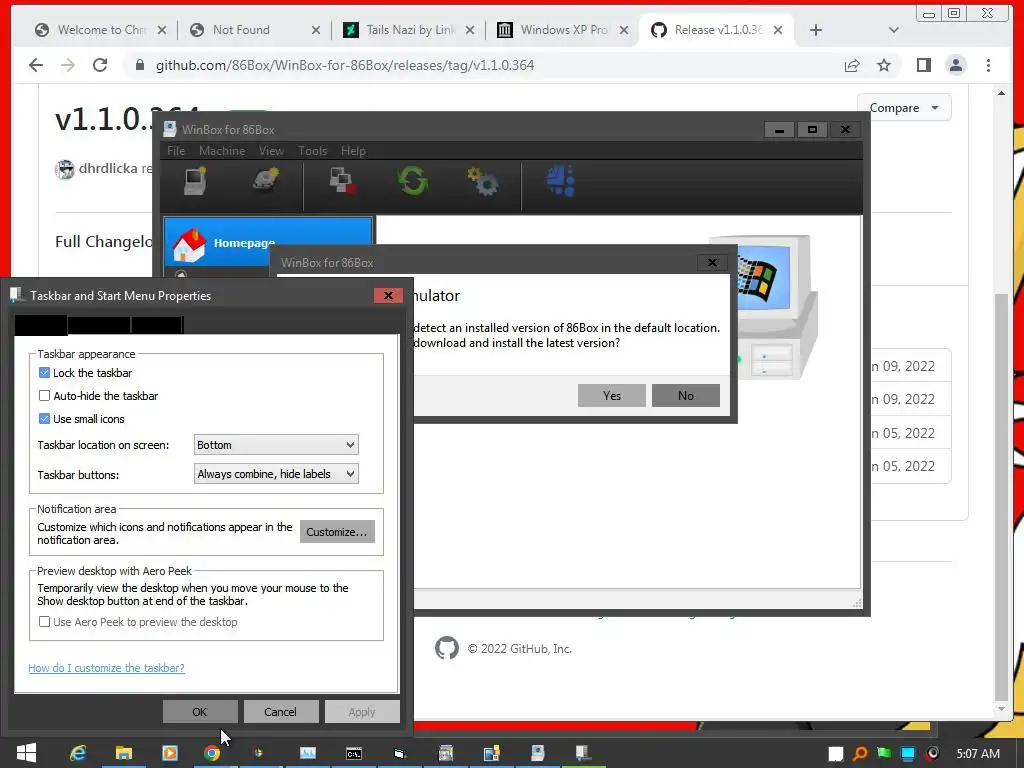Click the scroll down arrow of page scrollbar
This screenshot has width=1024, height=768.
click(1001, 709)
